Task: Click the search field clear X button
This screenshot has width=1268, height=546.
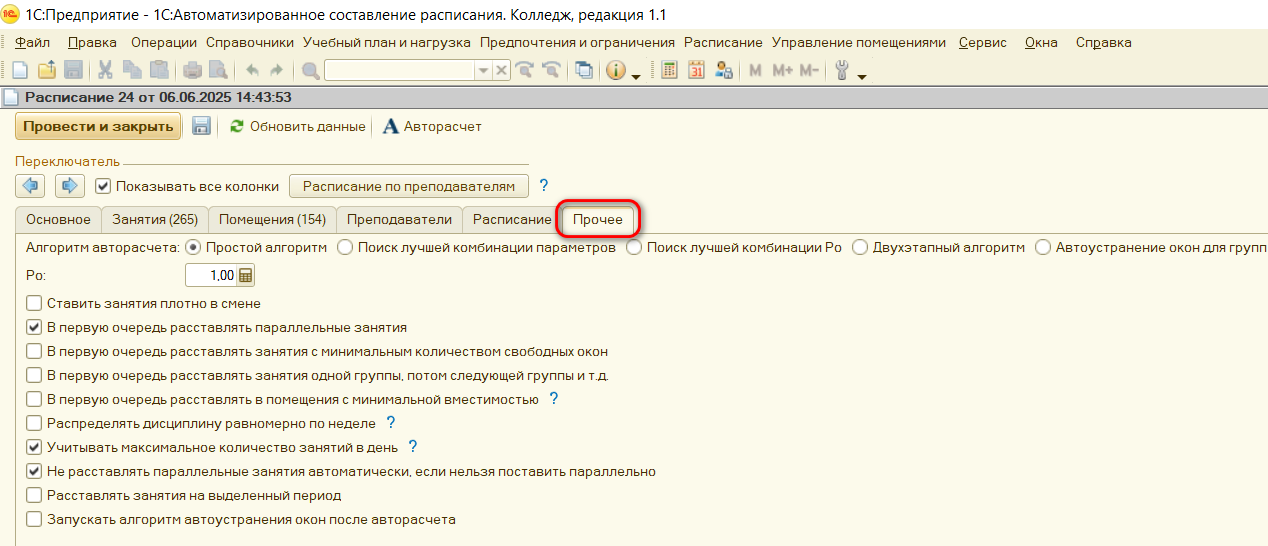Action: tap(502, 70)
